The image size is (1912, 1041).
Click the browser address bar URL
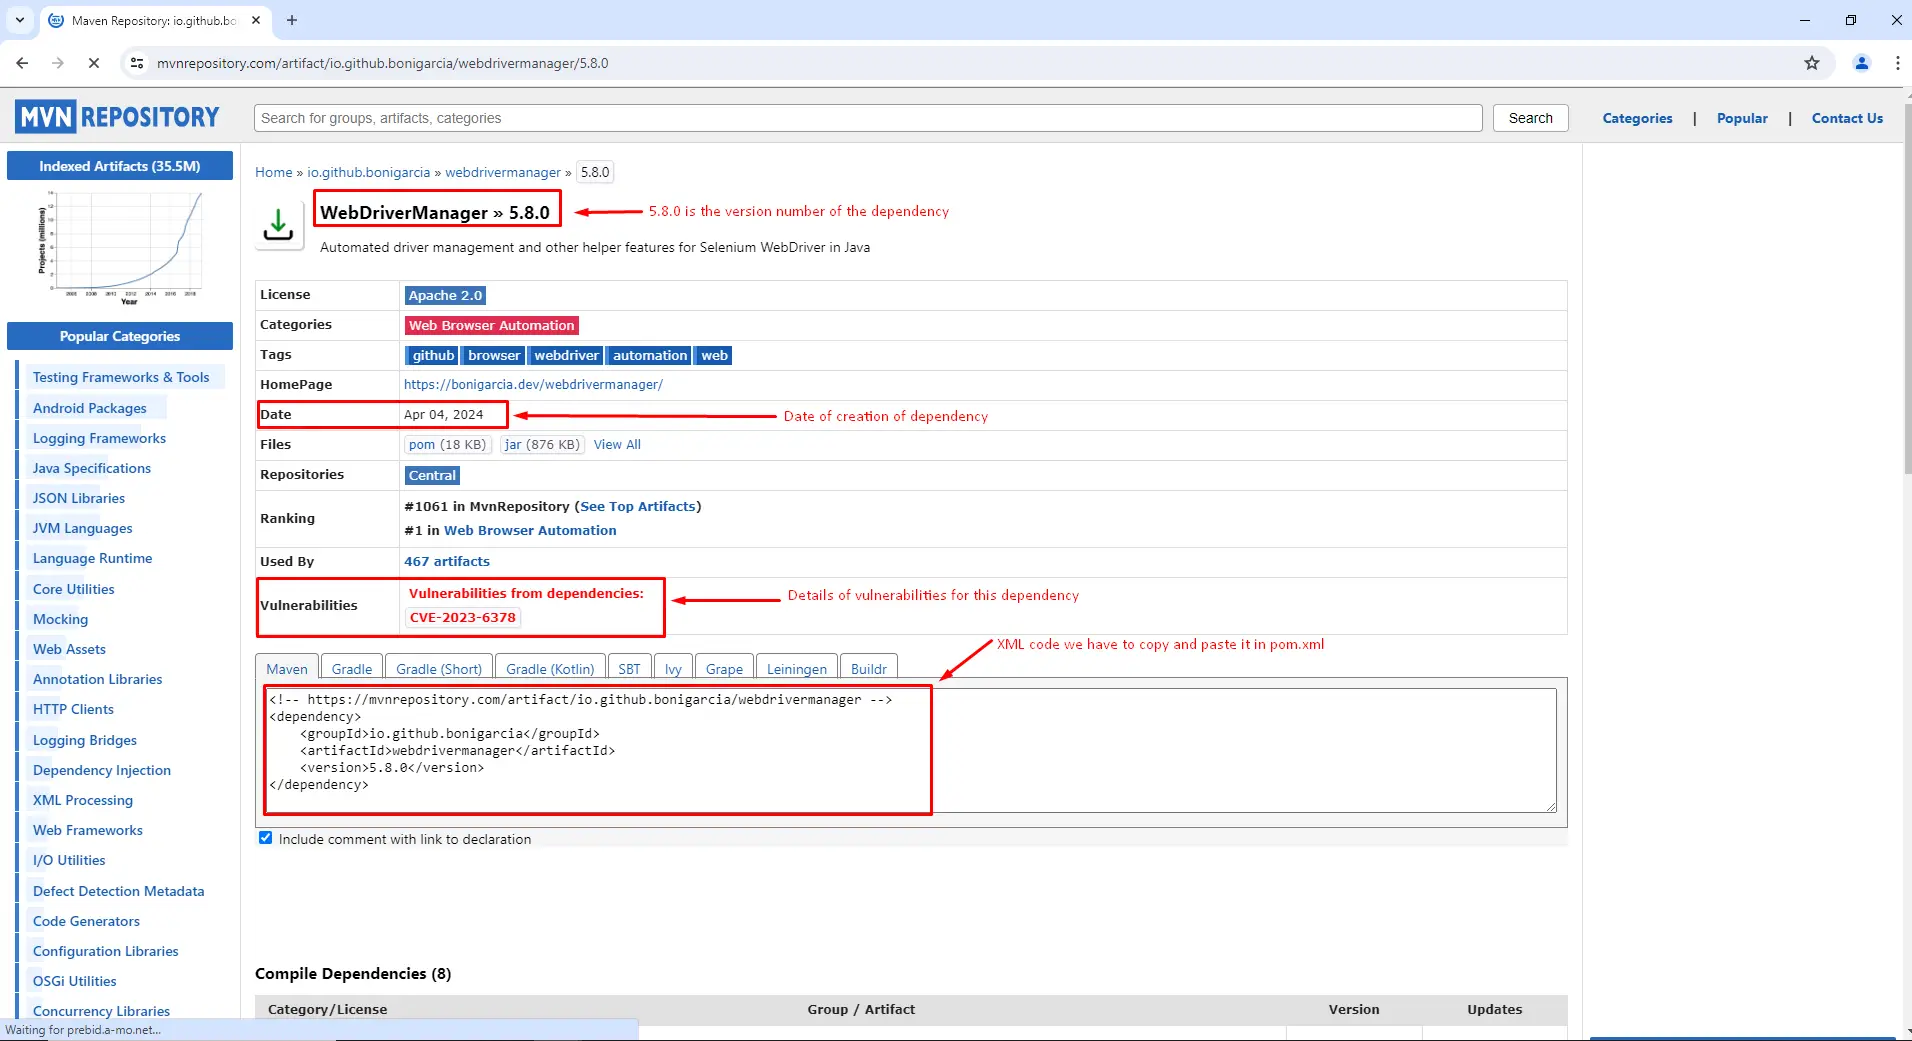tap(383, 63)
